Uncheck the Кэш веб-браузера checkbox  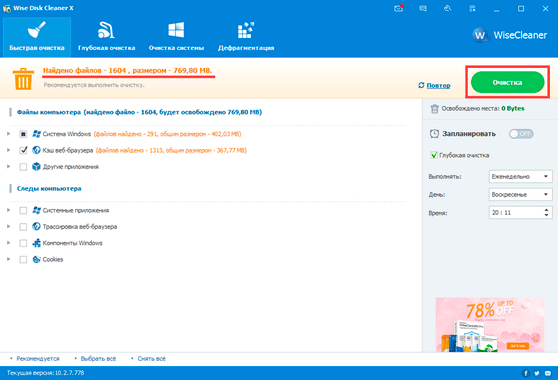tap(23, 151)
